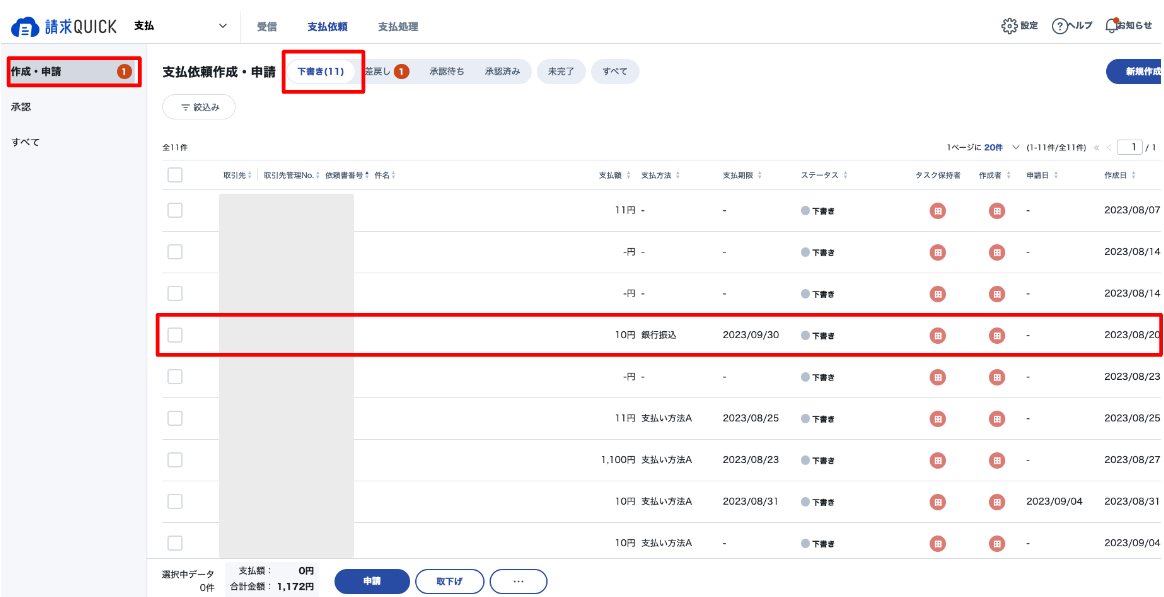Sort by 支払方法 column

click(x=660, y=175)
